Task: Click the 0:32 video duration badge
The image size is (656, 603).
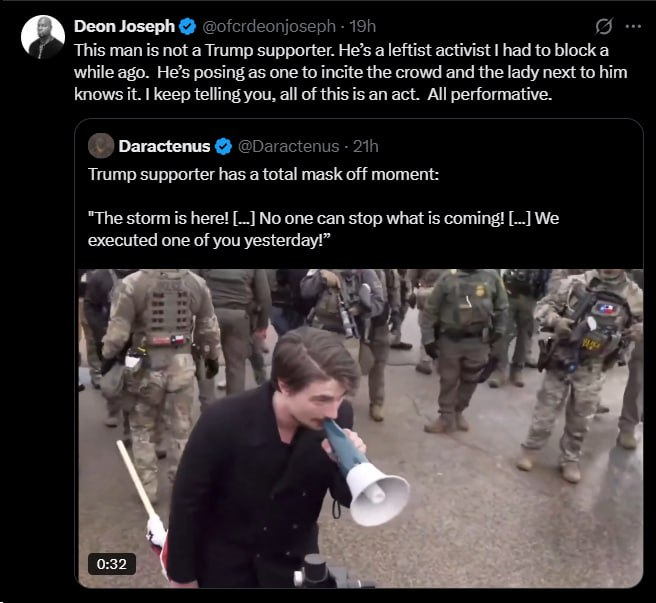Action: 111,564
